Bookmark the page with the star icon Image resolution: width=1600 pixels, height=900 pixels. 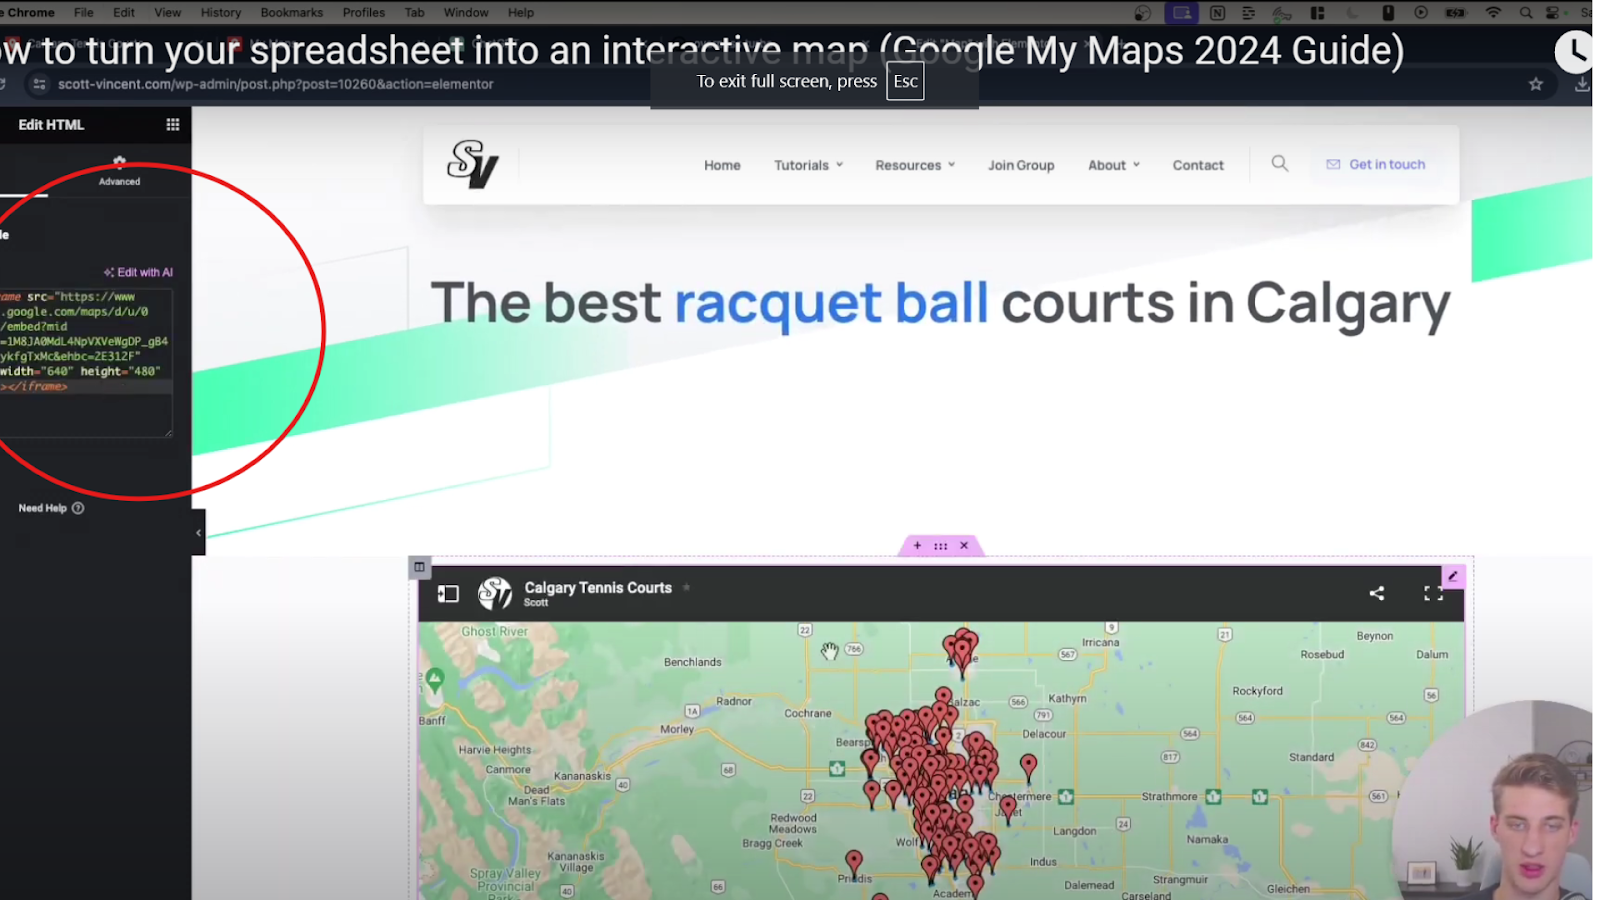1536,84
